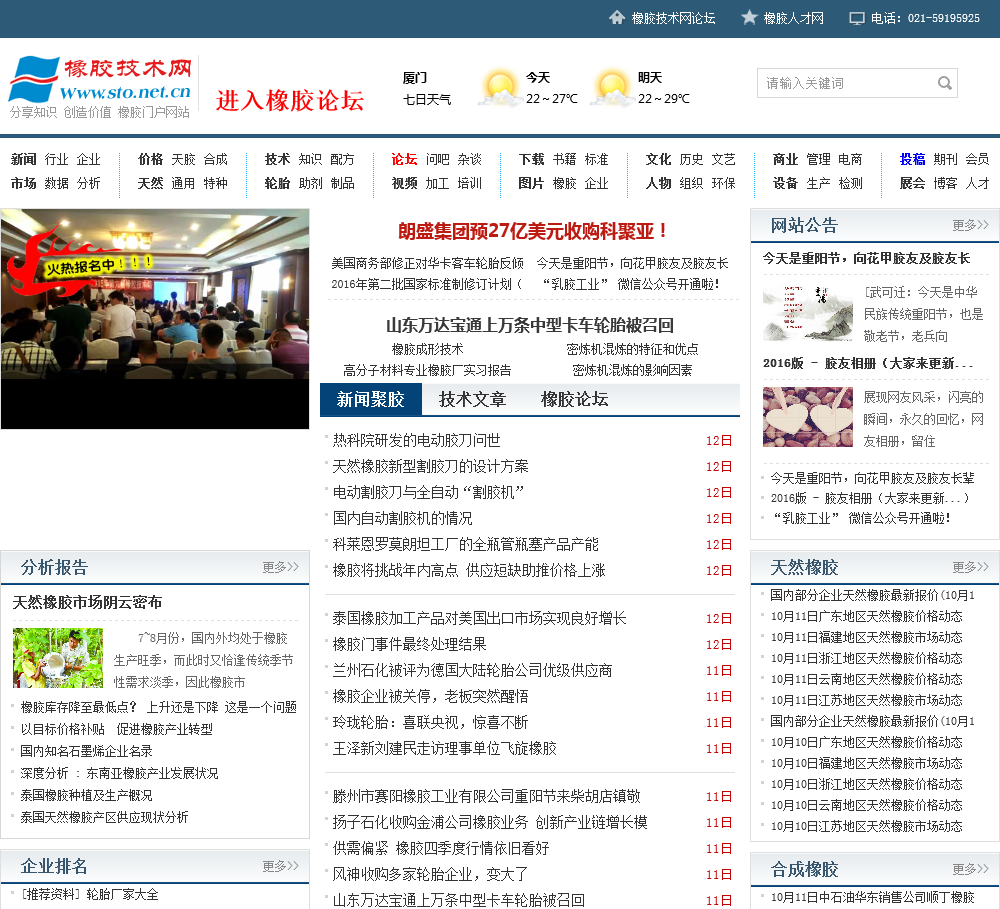Open 国内知名石墨烯企业名录 link

(x=87, y=751)
